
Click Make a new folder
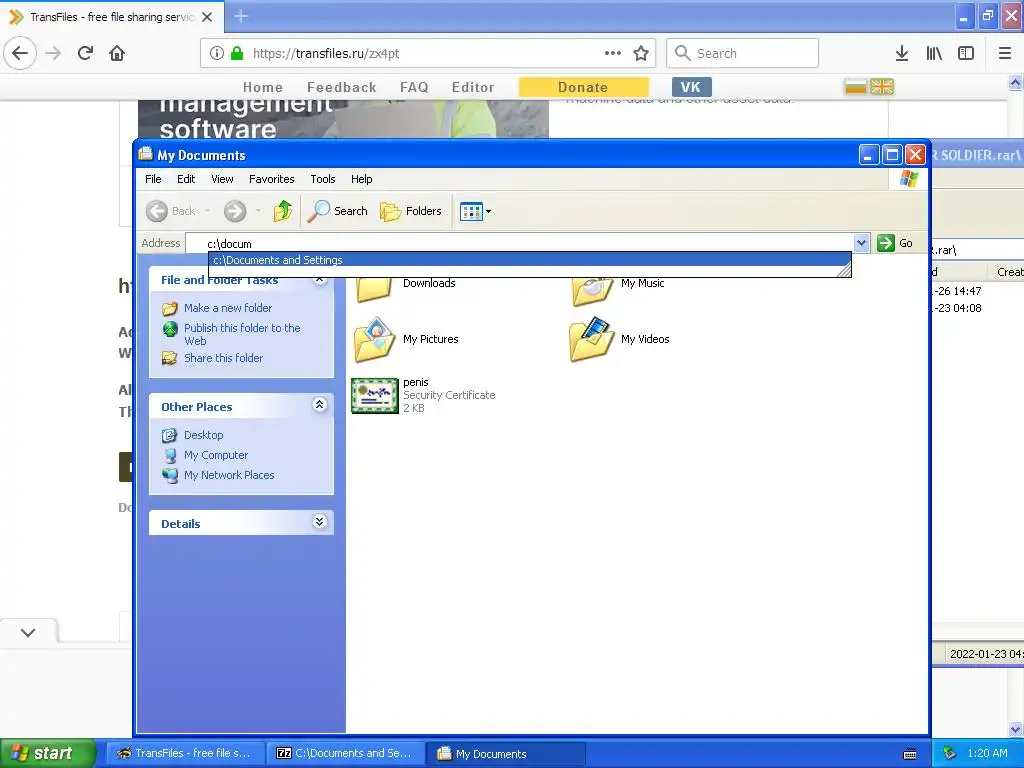coord(228,308)
